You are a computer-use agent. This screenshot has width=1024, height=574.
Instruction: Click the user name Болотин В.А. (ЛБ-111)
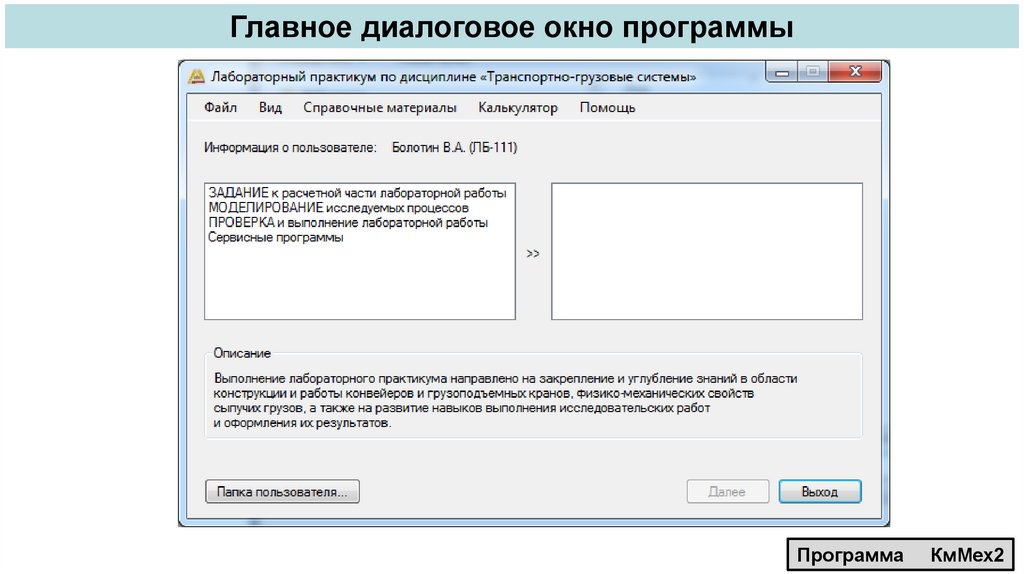pyautogui.click(x=455, y=148)
